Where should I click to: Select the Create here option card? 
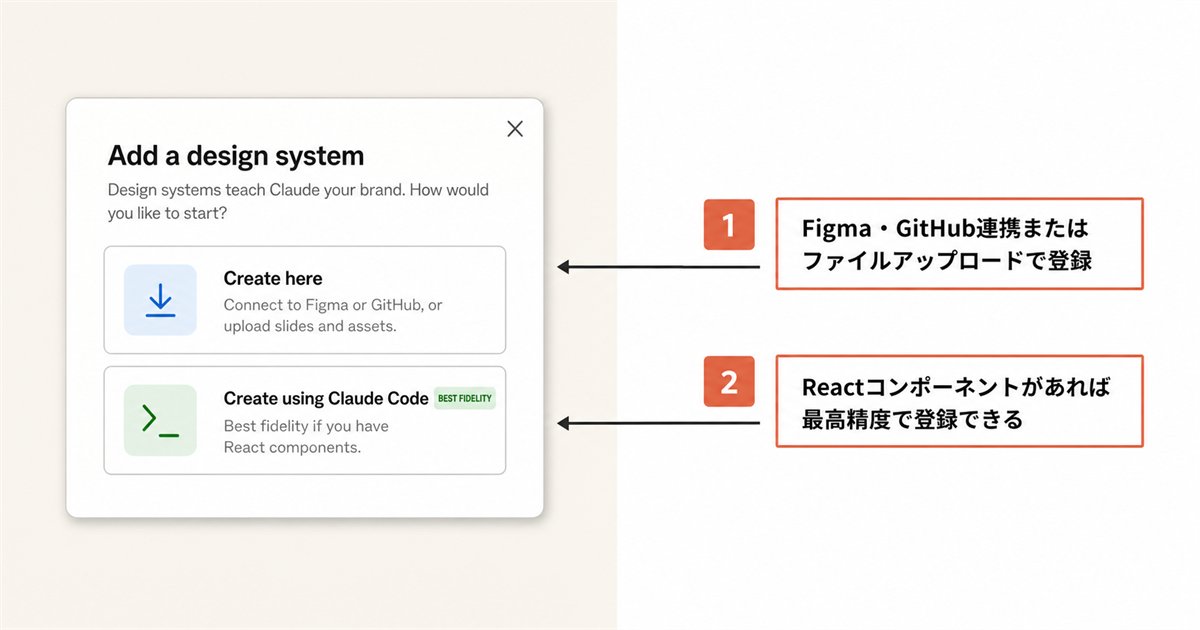tap(305, 300)
